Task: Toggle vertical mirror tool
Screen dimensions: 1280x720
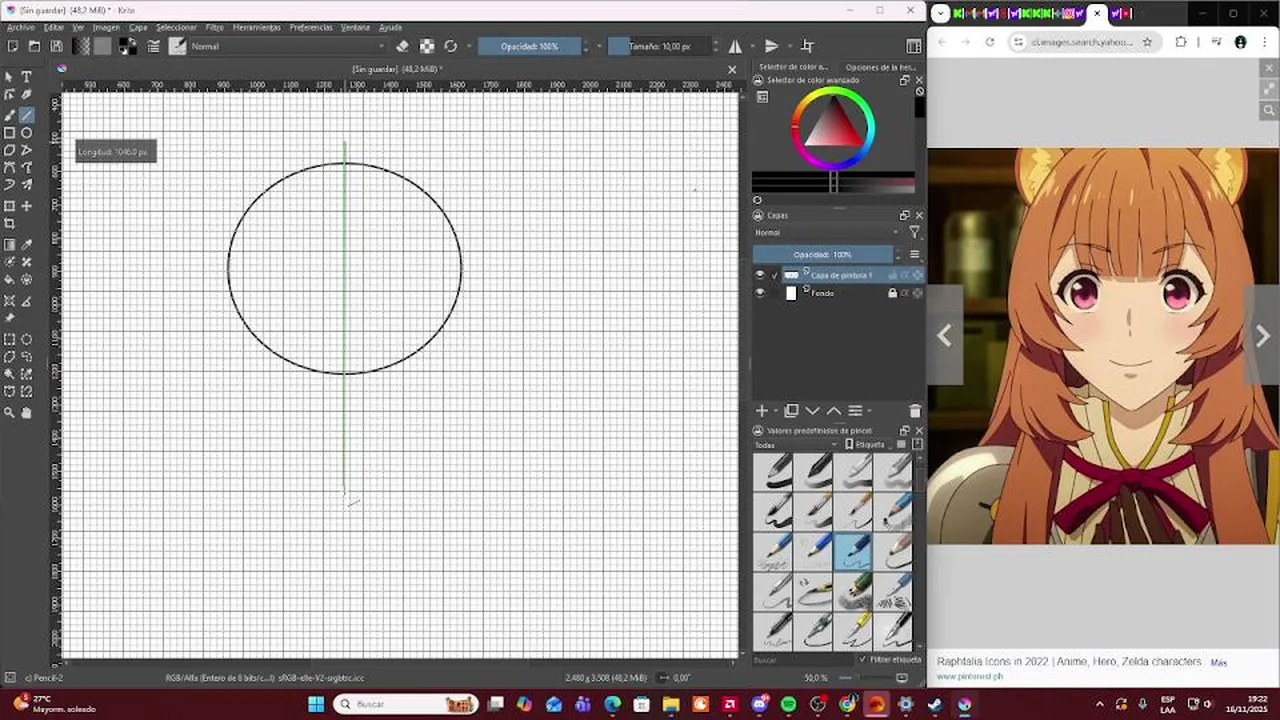Action: [771, 46]
